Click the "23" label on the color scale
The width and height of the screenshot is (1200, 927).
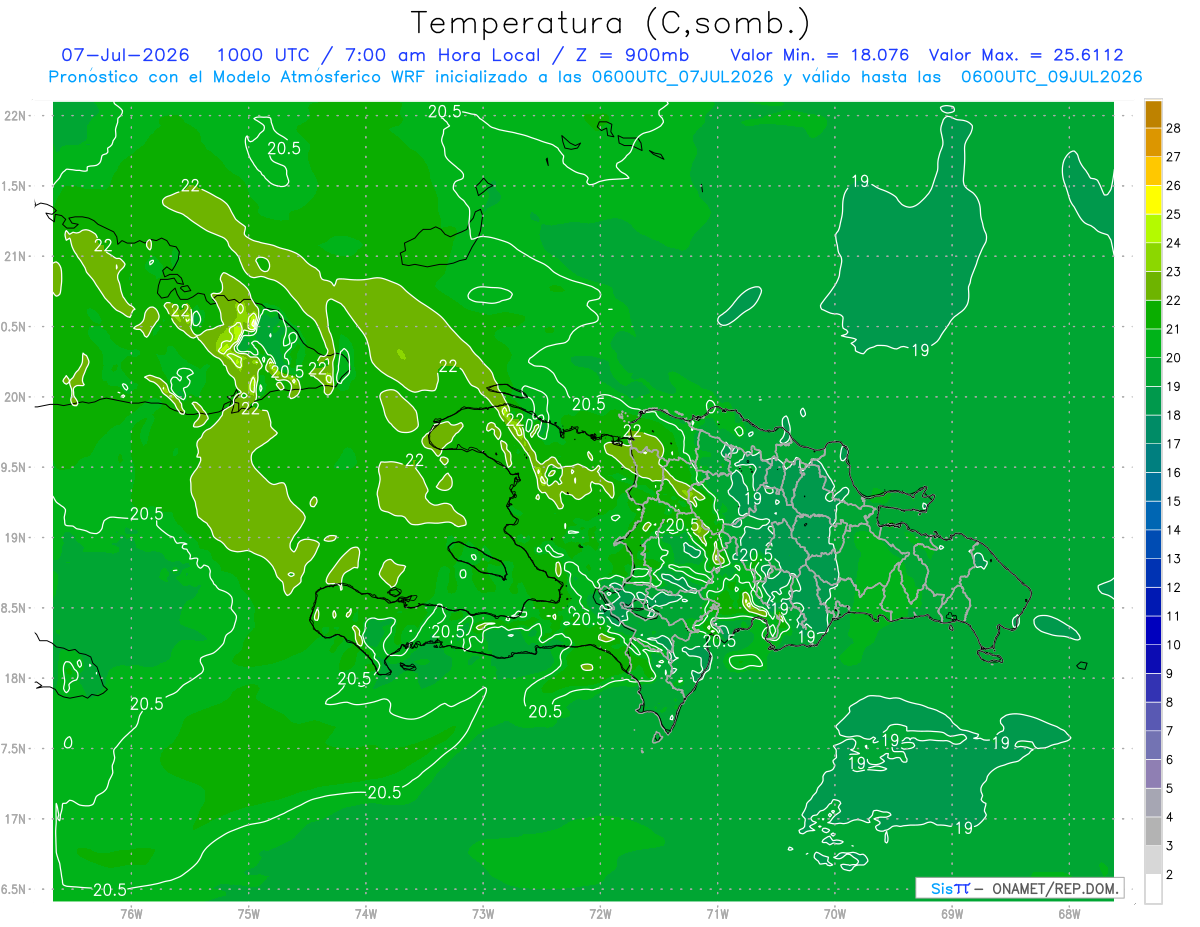click(1174, 272)
